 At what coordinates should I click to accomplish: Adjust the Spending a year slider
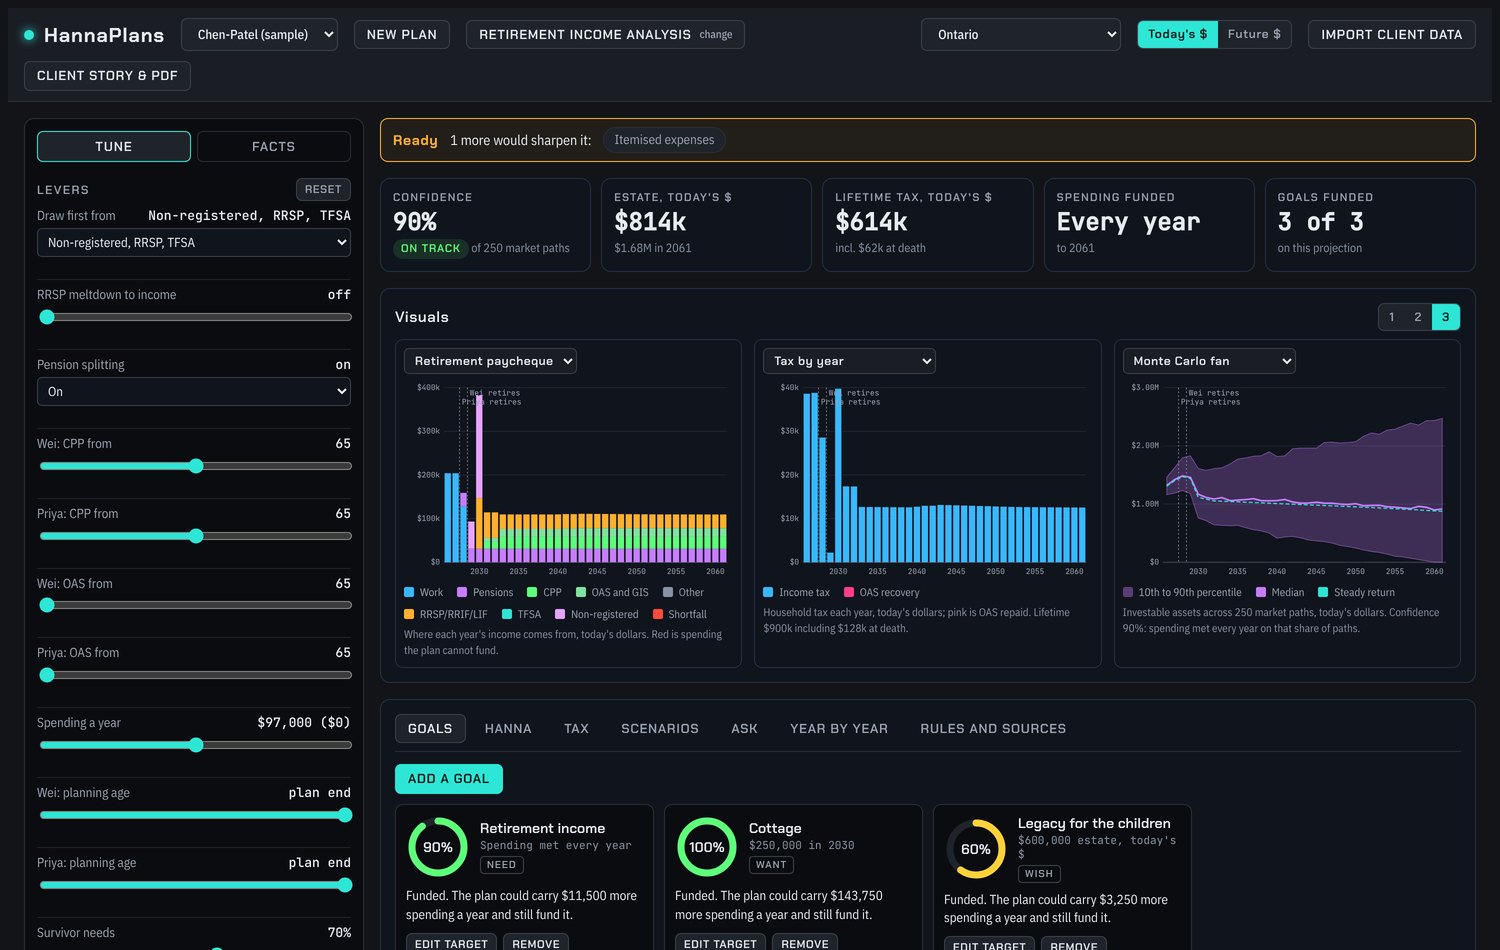tap(194, 745)
